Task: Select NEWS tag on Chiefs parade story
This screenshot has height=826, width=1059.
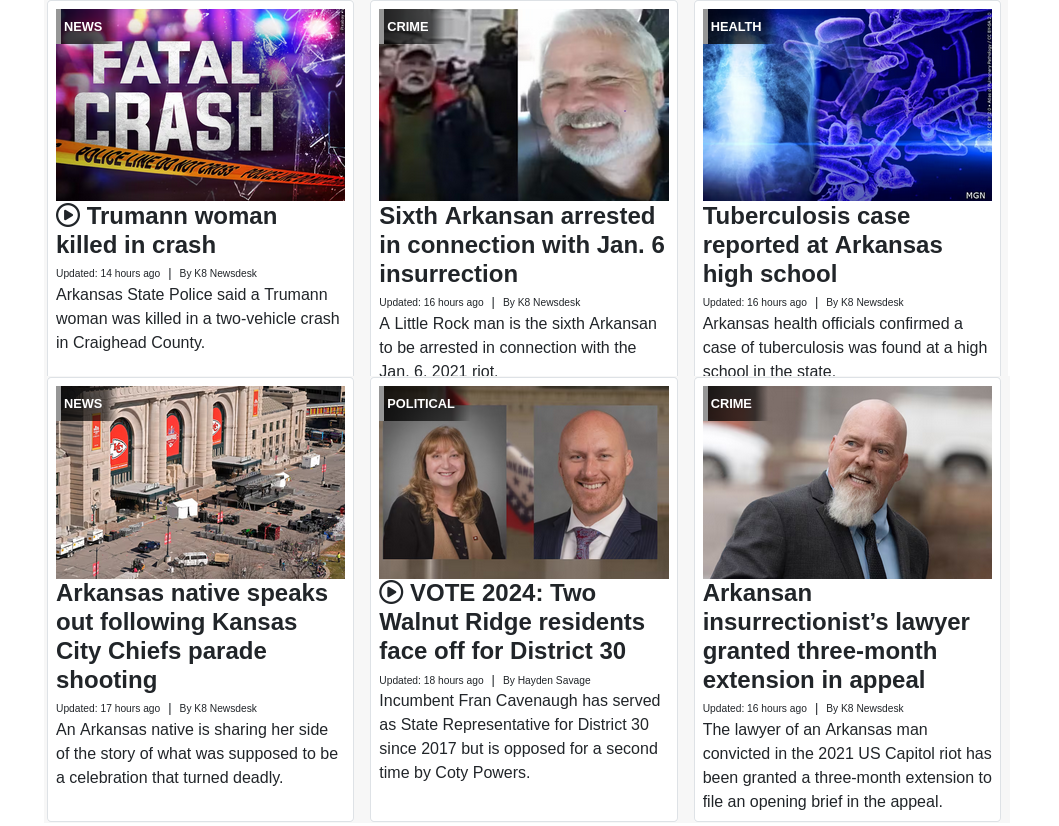Action: (82, 403)
